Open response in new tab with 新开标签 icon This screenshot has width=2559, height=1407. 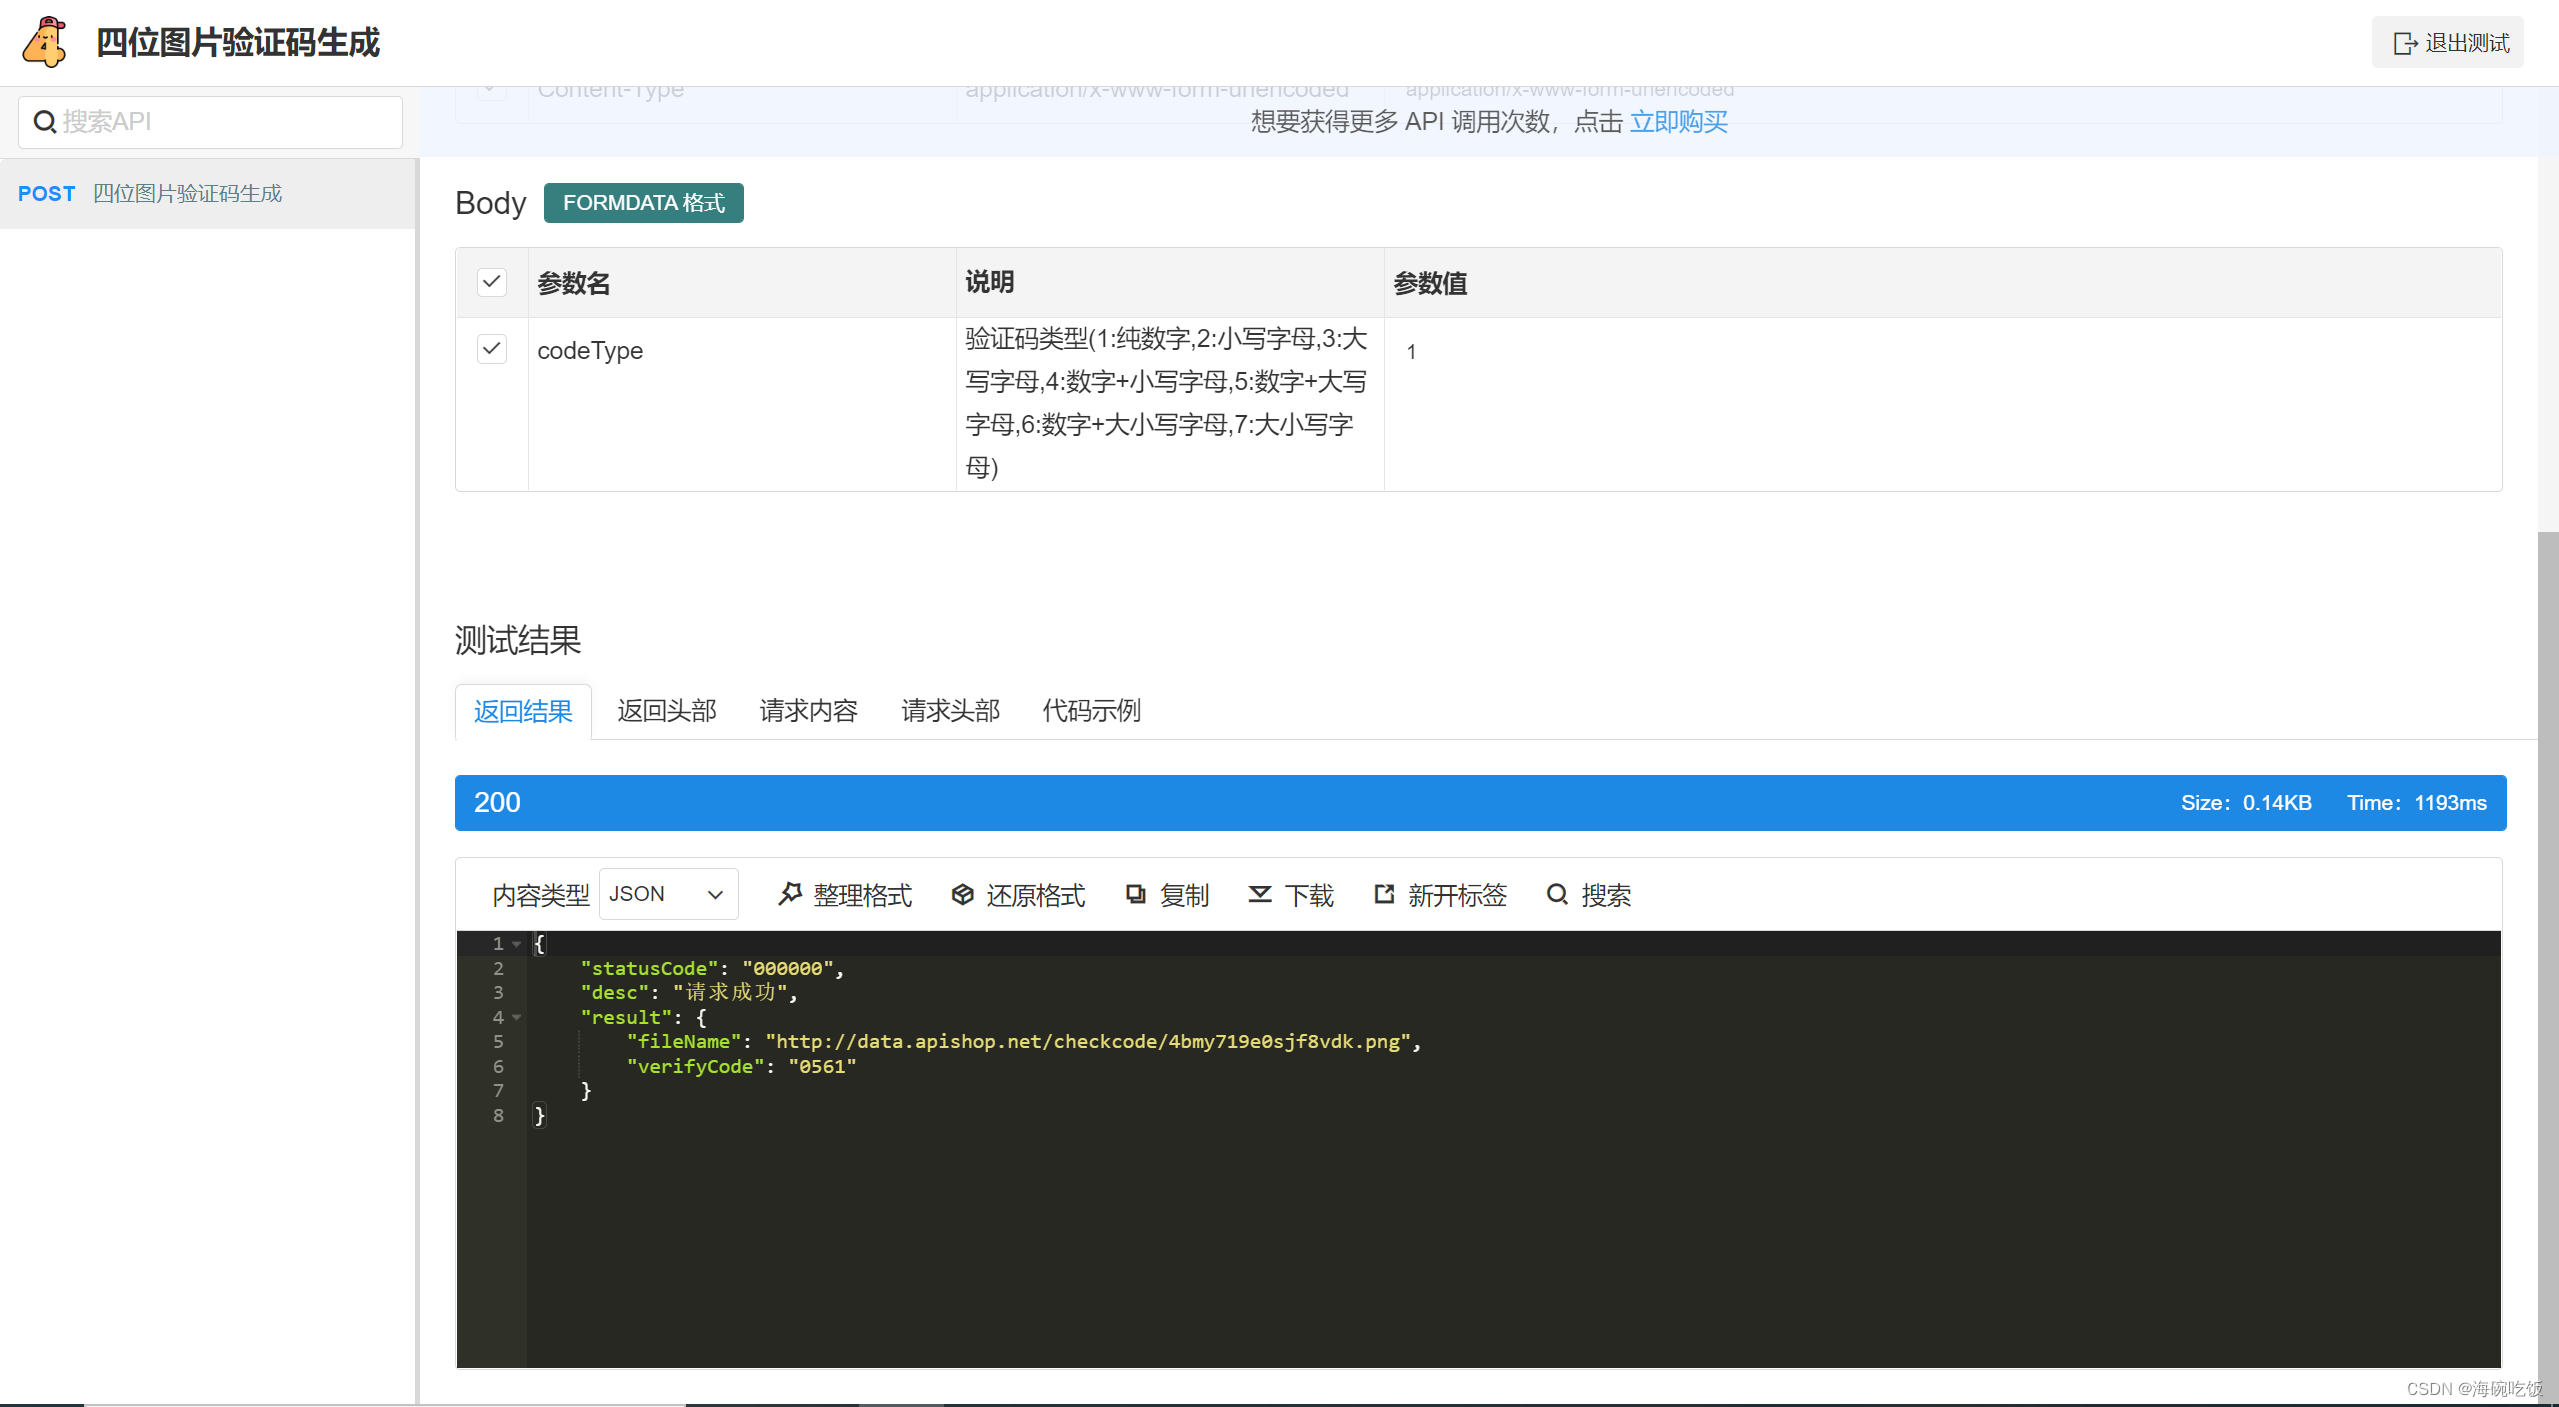coord(1384,895)
